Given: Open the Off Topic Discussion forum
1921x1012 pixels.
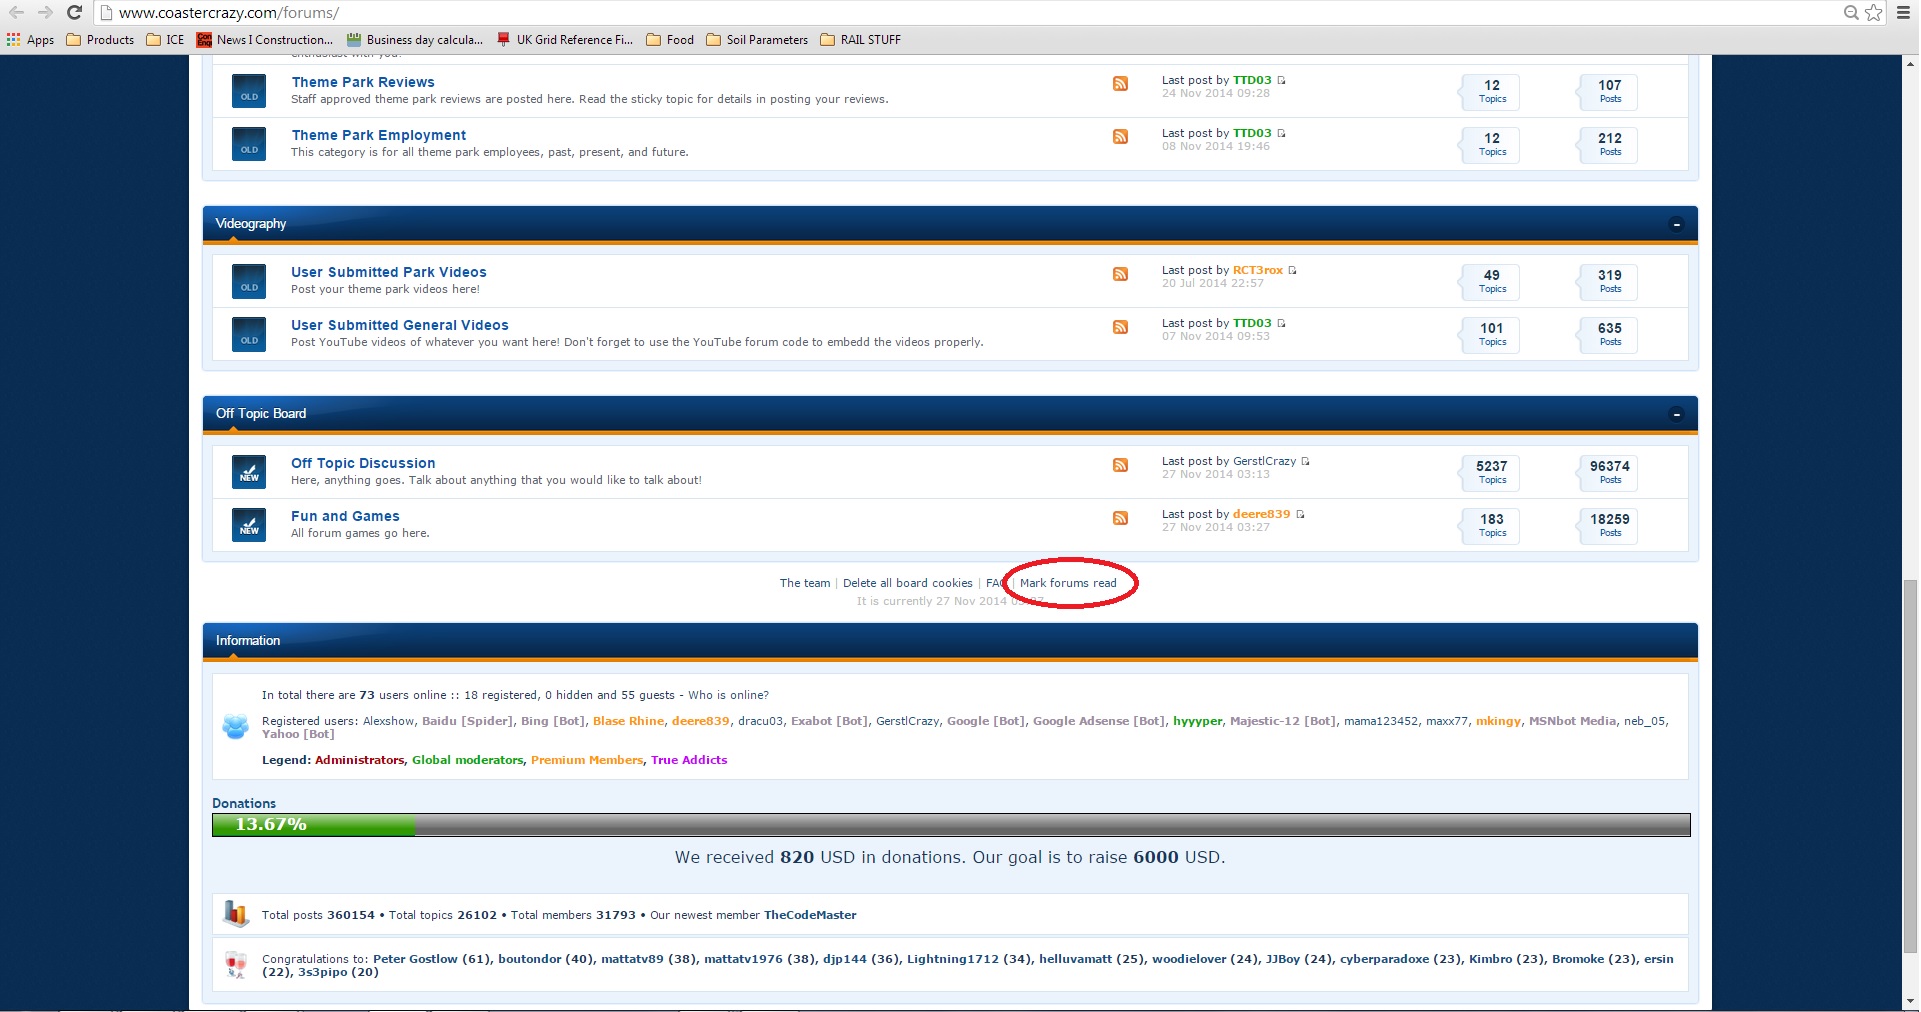Looking at the screenshot, I should [x=363, y=463].
